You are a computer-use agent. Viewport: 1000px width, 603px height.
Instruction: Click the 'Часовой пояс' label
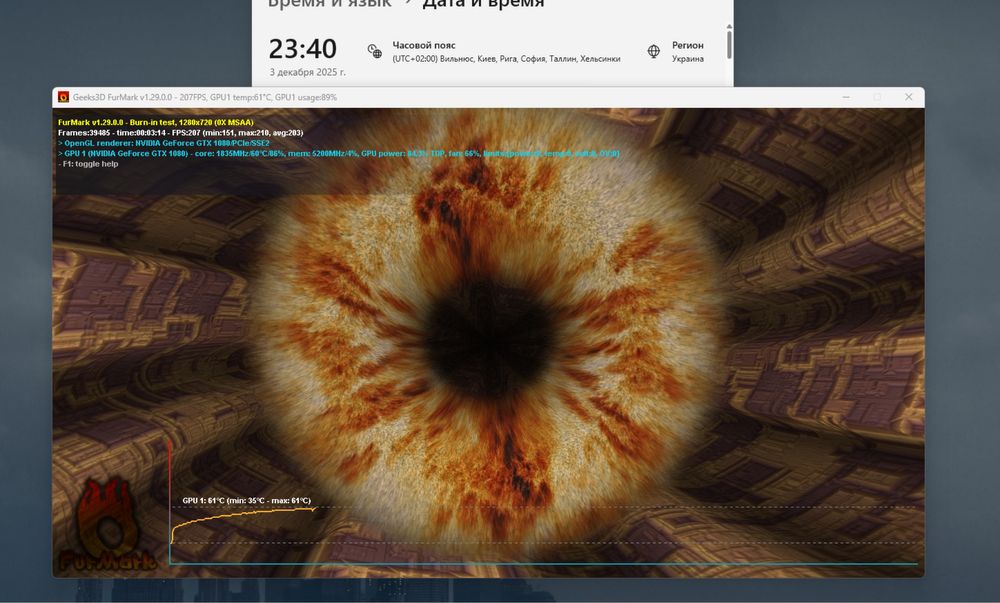tap(424, 45)
